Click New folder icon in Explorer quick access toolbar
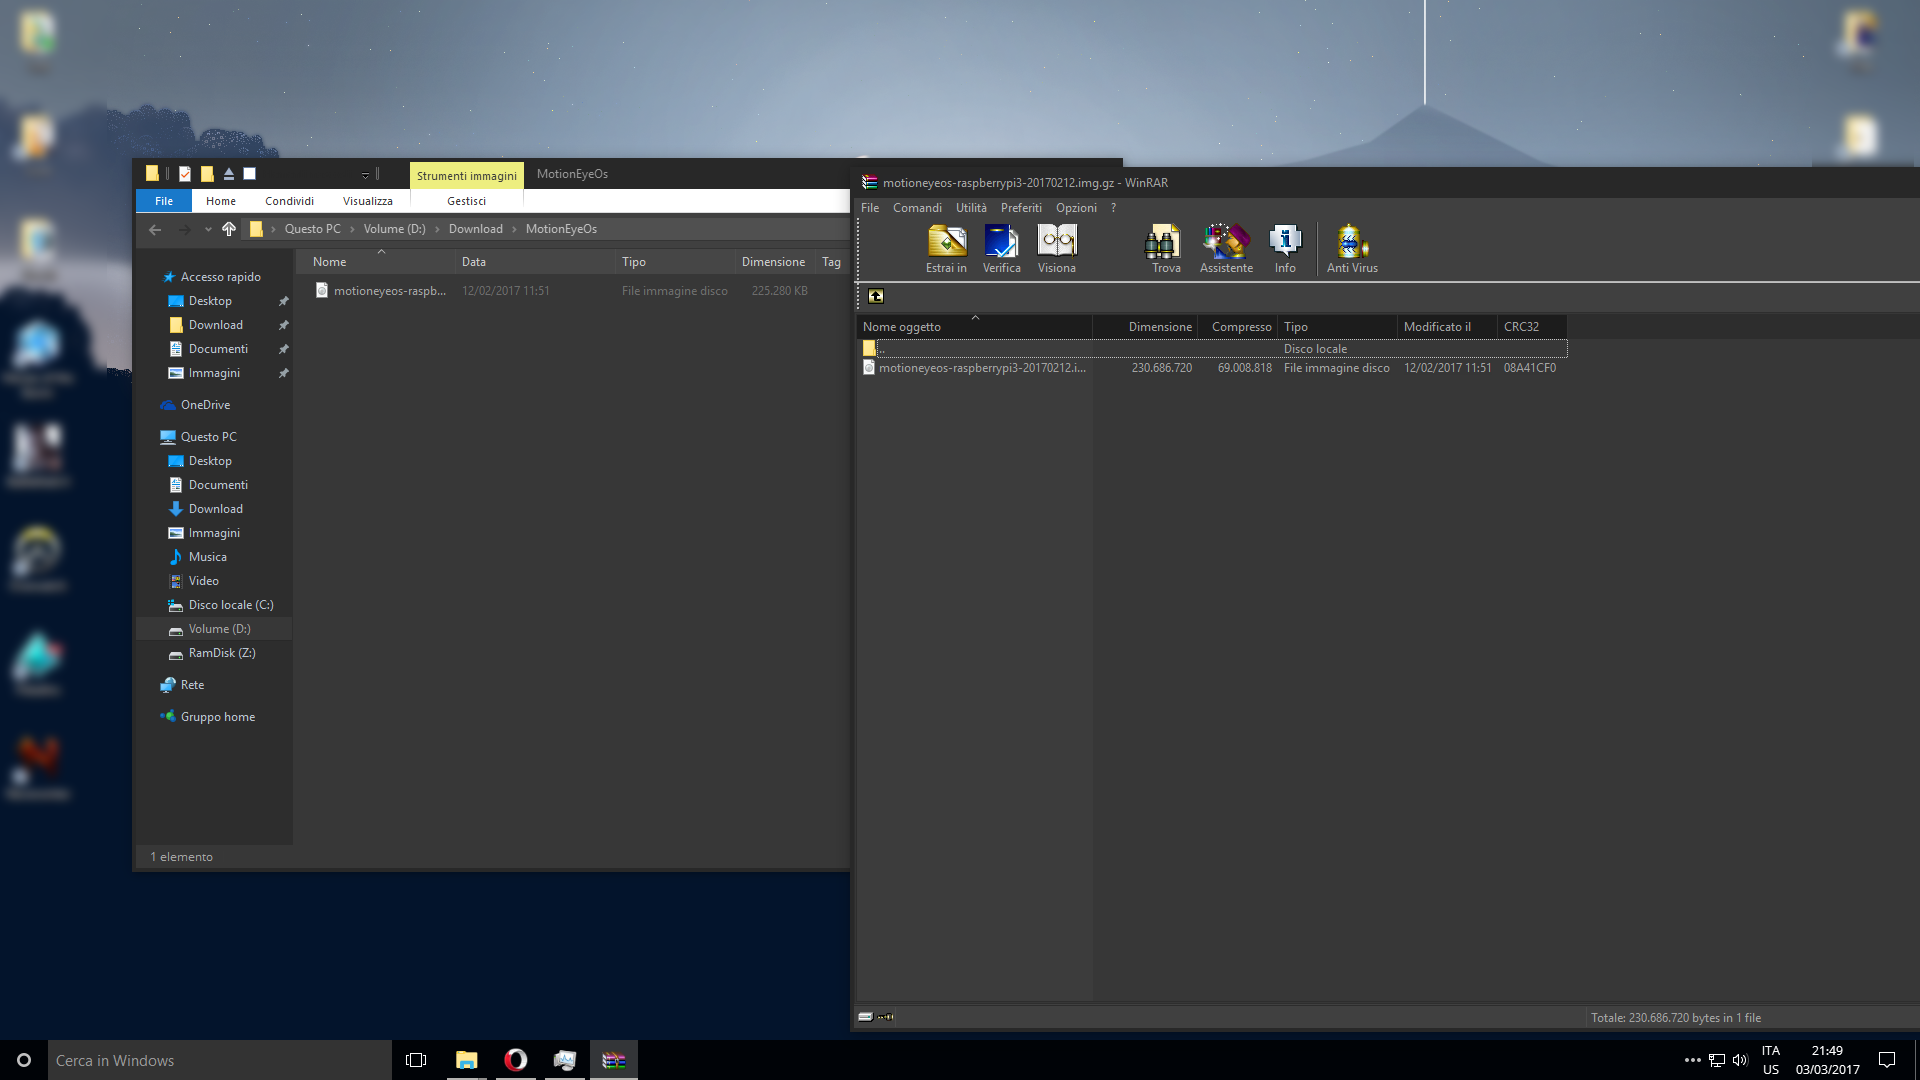 point(207,174)
